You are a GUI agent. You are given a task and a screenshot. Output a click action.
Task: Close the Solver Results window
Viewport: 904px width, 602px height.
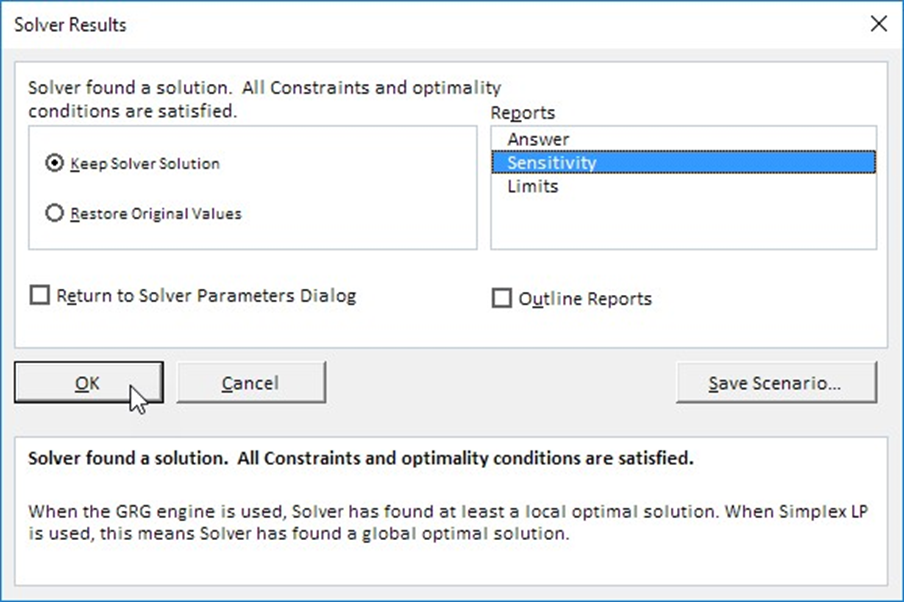pos(878,23)
